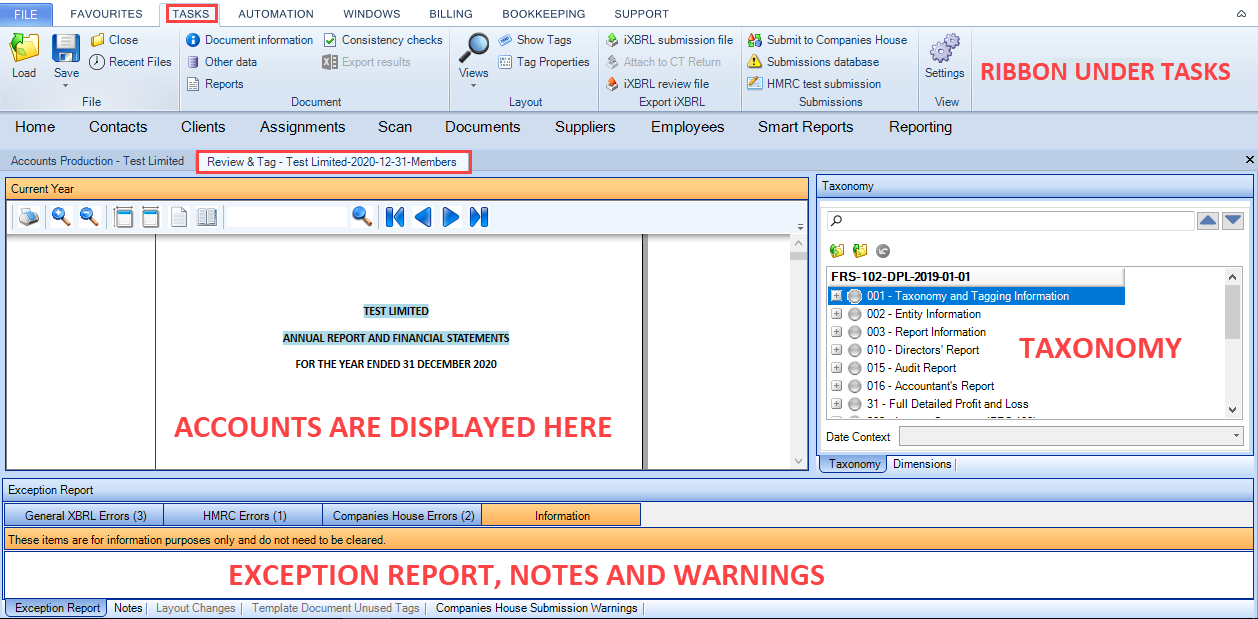Jump to the first page

pyautogui.click(x=395, y=217)
